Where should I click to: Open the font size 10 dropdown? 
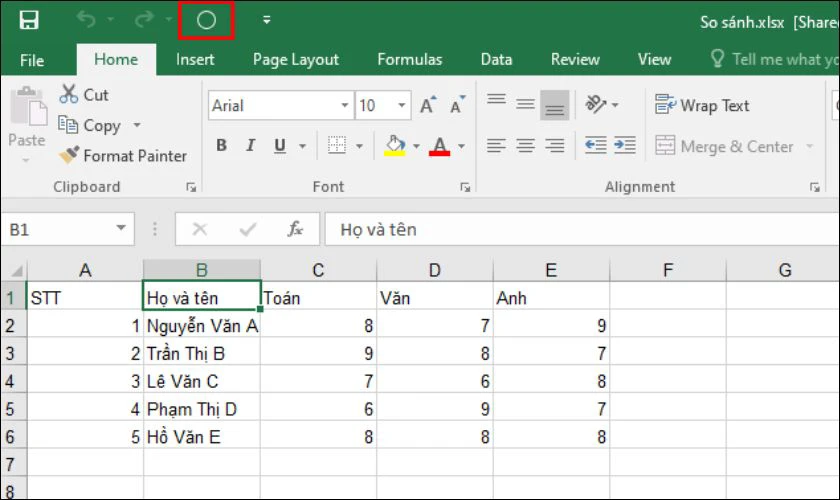point(401,106)
